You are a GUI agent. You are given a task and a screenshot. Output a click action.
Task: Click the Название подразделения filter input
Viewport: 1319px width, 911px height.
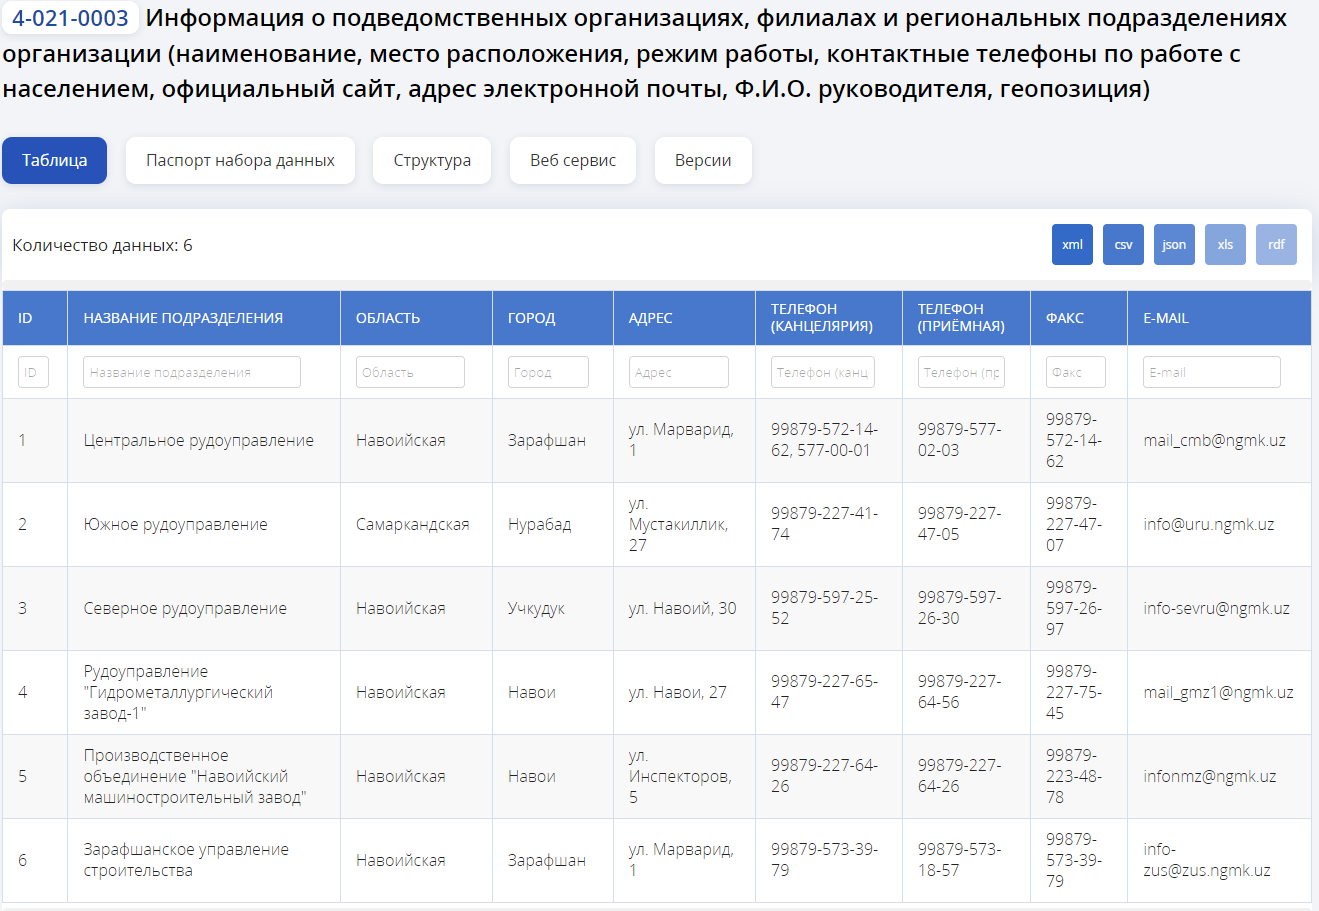point(191,372)
